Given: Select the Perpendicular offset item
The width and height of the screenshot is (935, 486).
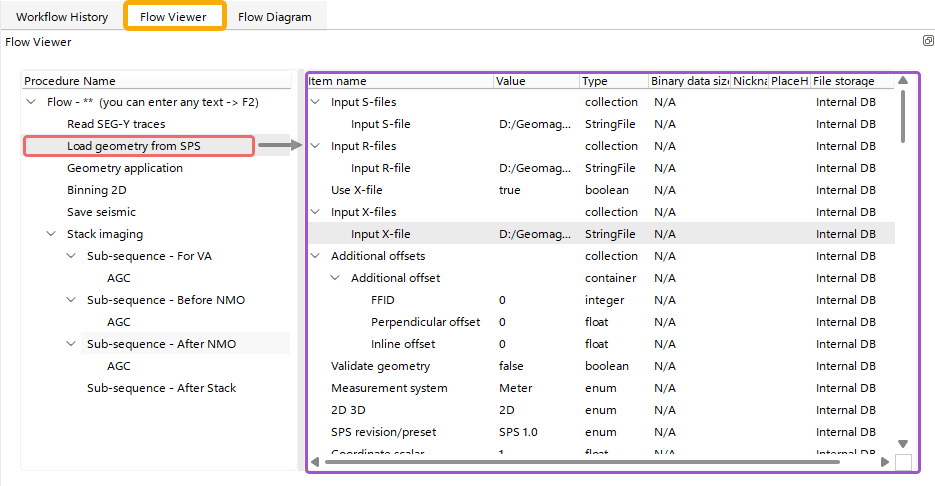Looking at the screenshot, I should tap(425, 322).
